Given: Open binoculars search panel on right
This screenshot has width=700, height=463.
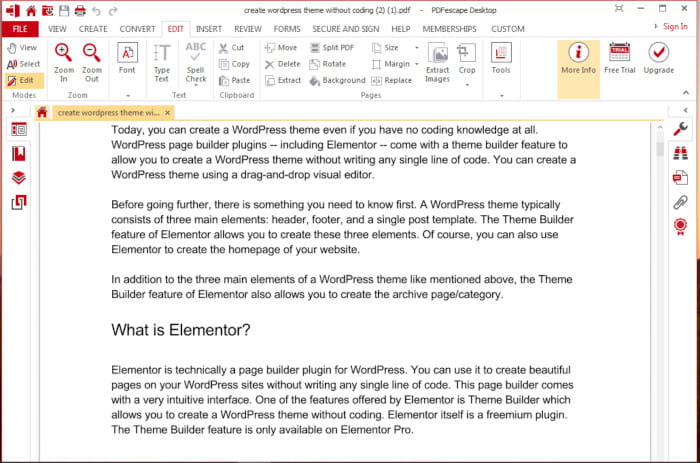Looking at the screenshot, I should coord(680,153).
